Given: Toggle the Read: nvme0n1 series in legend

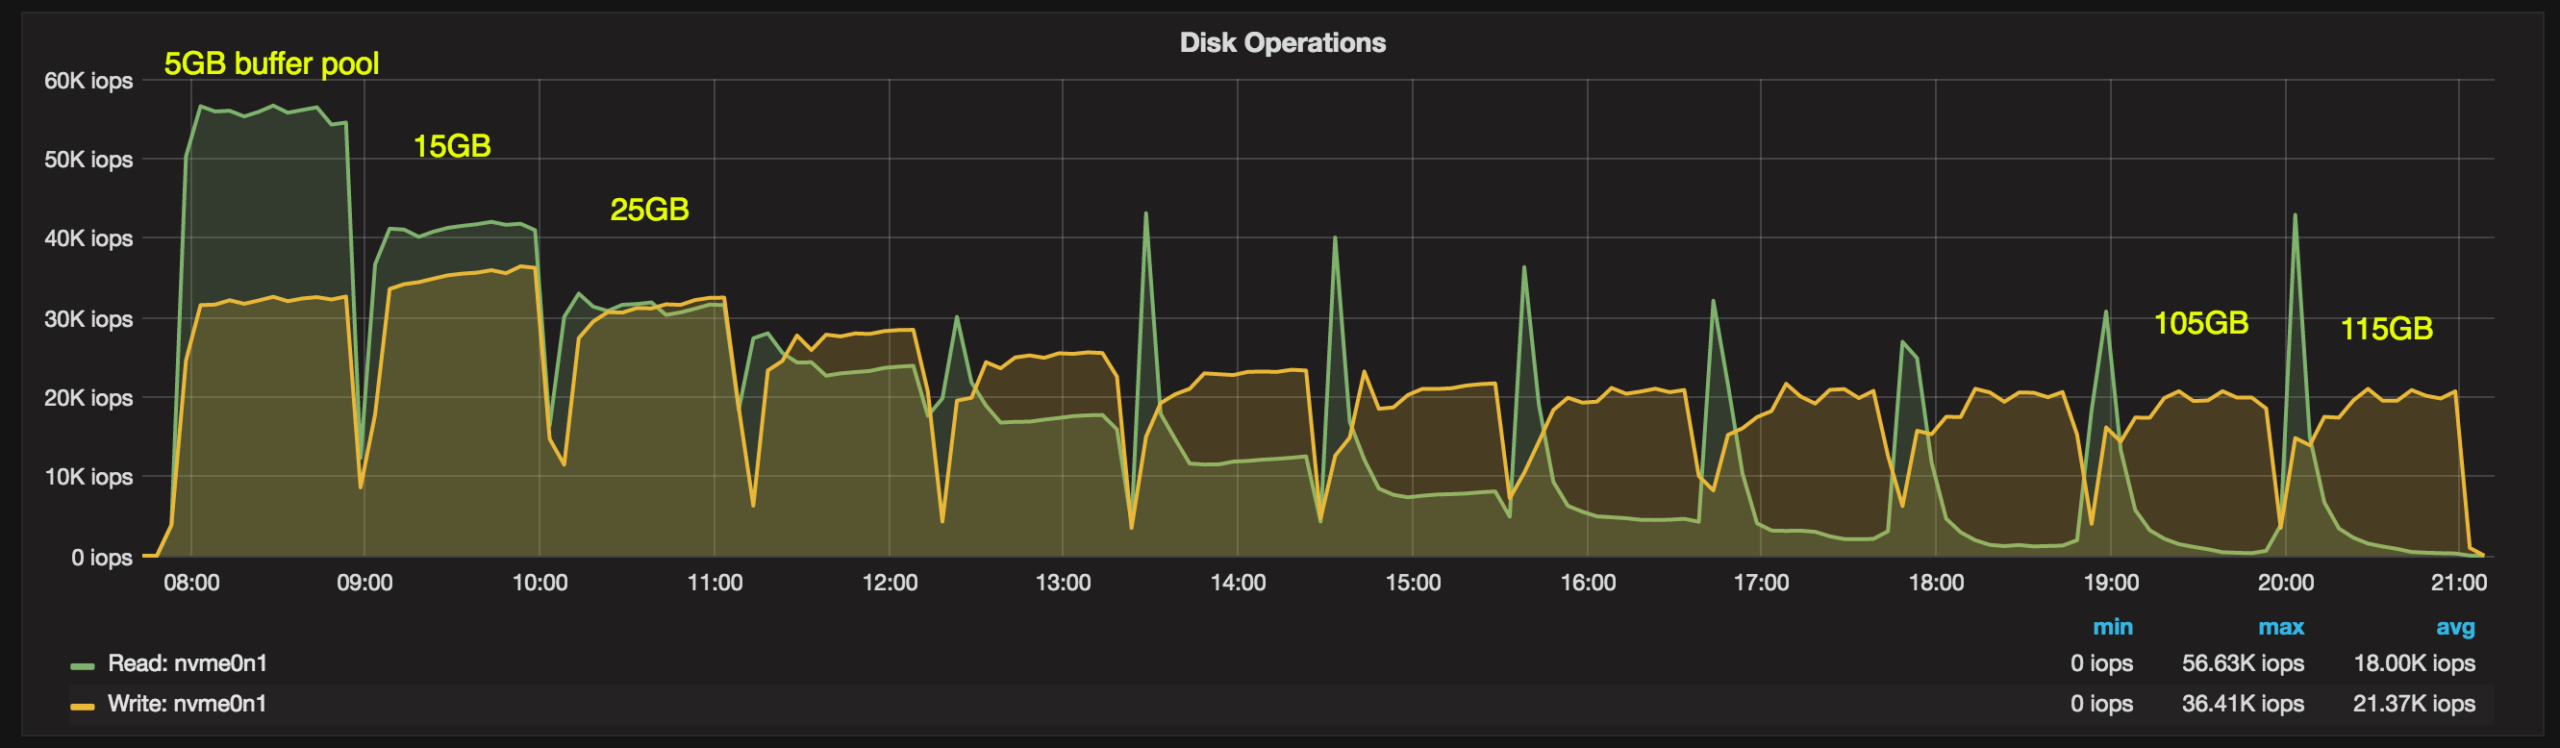Looking at the screenshot, I should (x=187, y=663).
